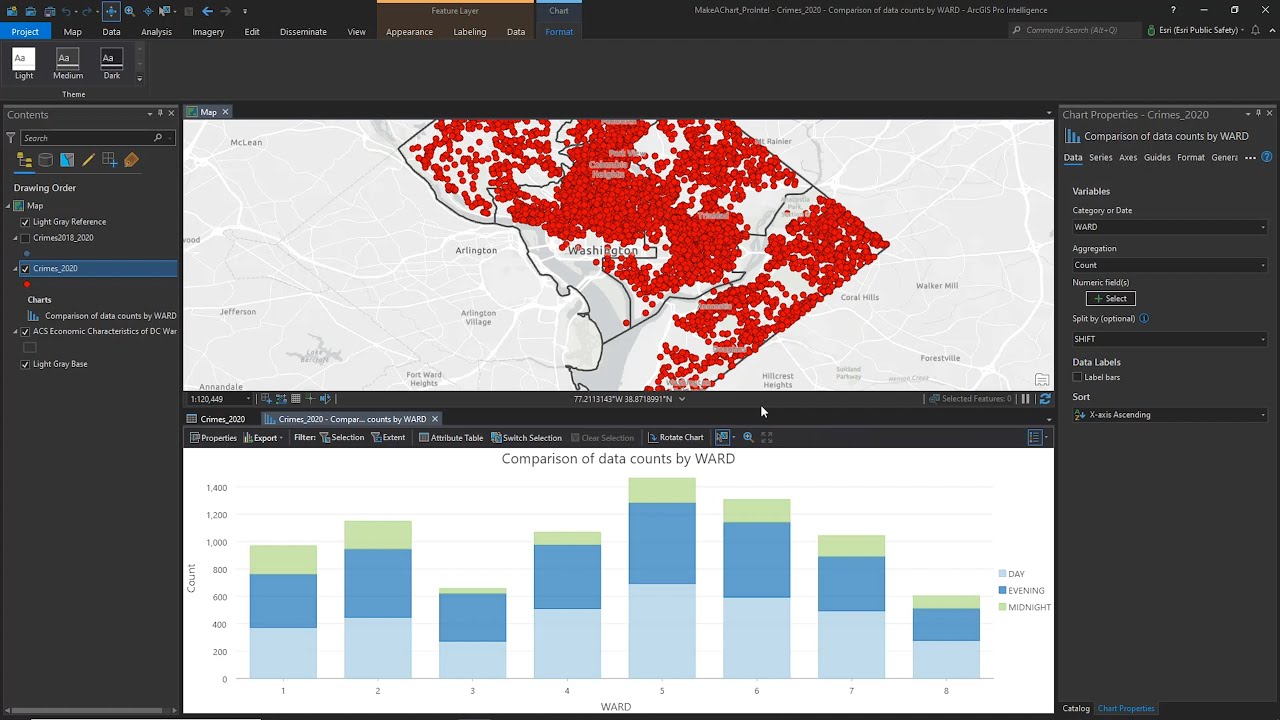Toggle filter by Extent
The image size is (1280, 720).
coord(388,437)
